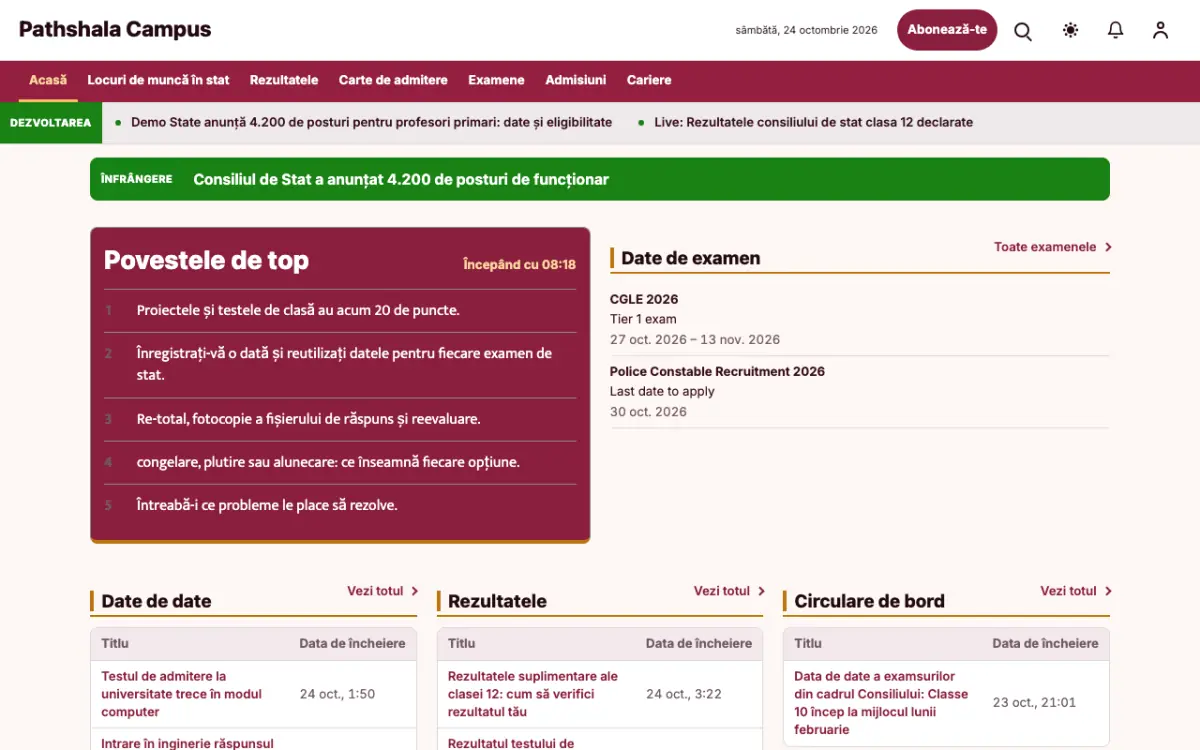The width and height of the screenshot is (1200, 750).
Task: Open the Admisiuni navigation item
Action: click(x=576, y=80)
